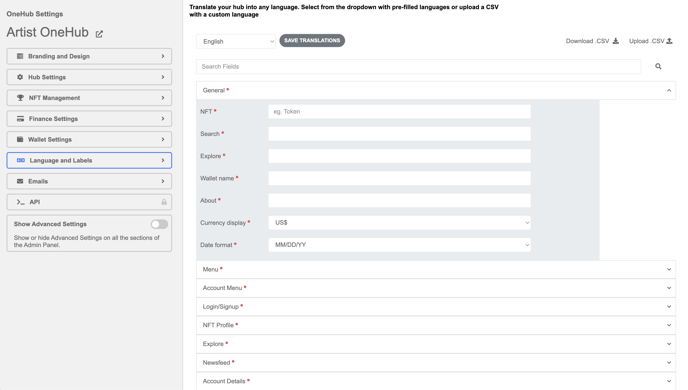Click the API lock icon

pos(164,202)
